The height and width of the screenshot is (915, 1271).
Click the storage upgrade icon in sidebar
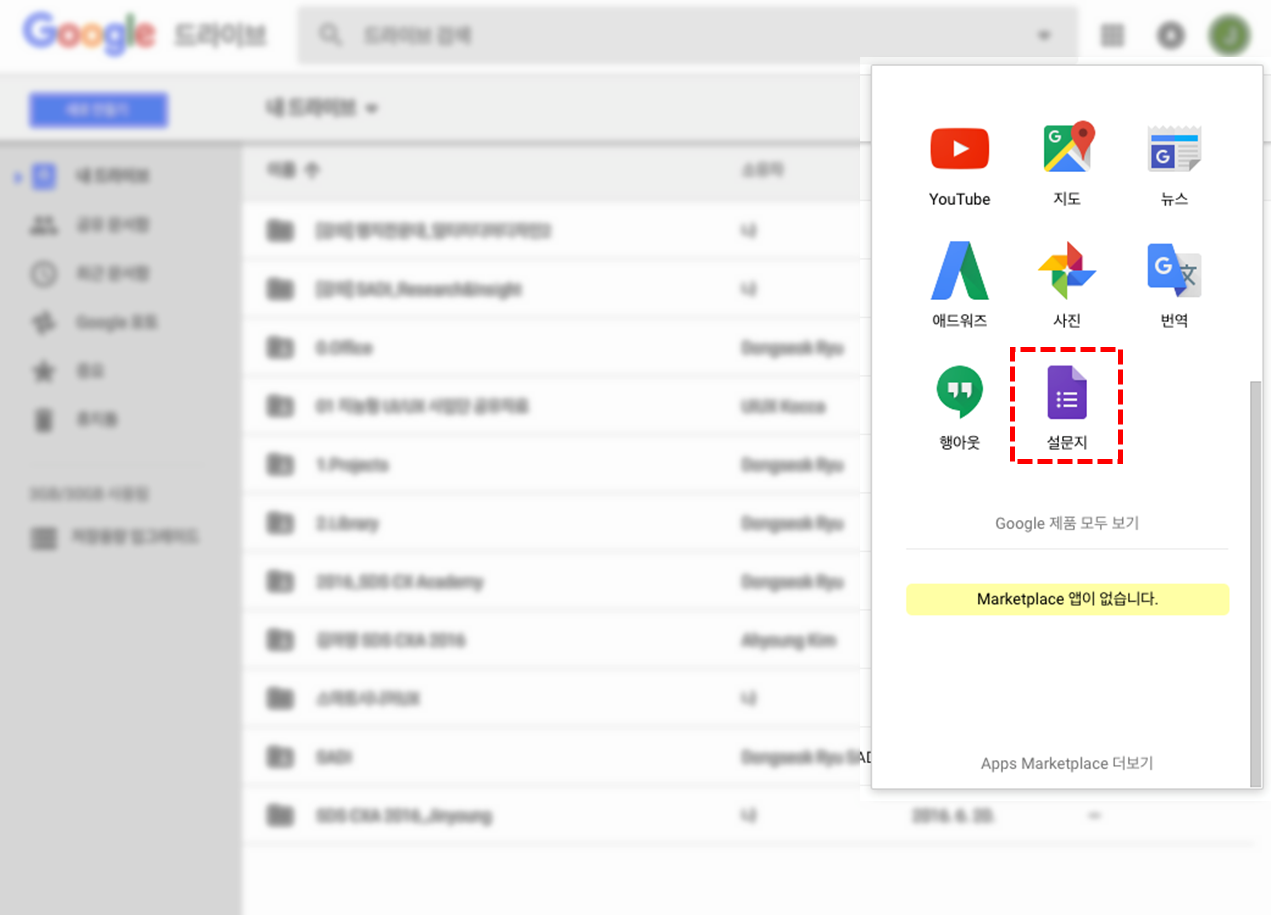tap(44, 538)
